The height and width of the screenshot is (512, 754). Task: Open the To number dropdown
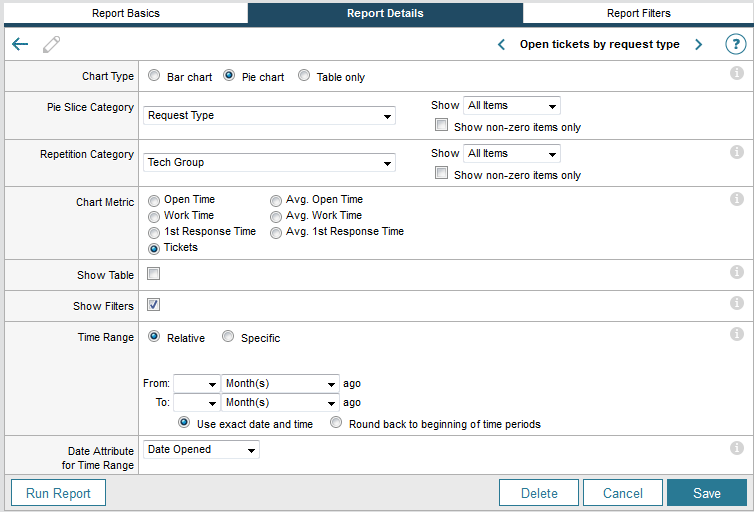[196, 402]
